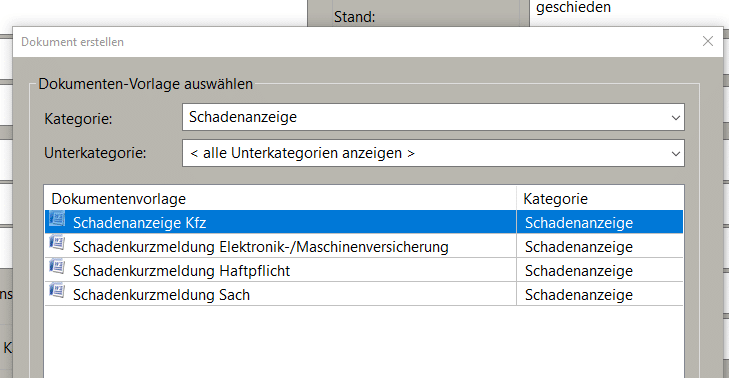The image size is (729, 378).
Task: Click the document icon beside Schadenanzeige Kfz
Action: [x=57, y=219]
